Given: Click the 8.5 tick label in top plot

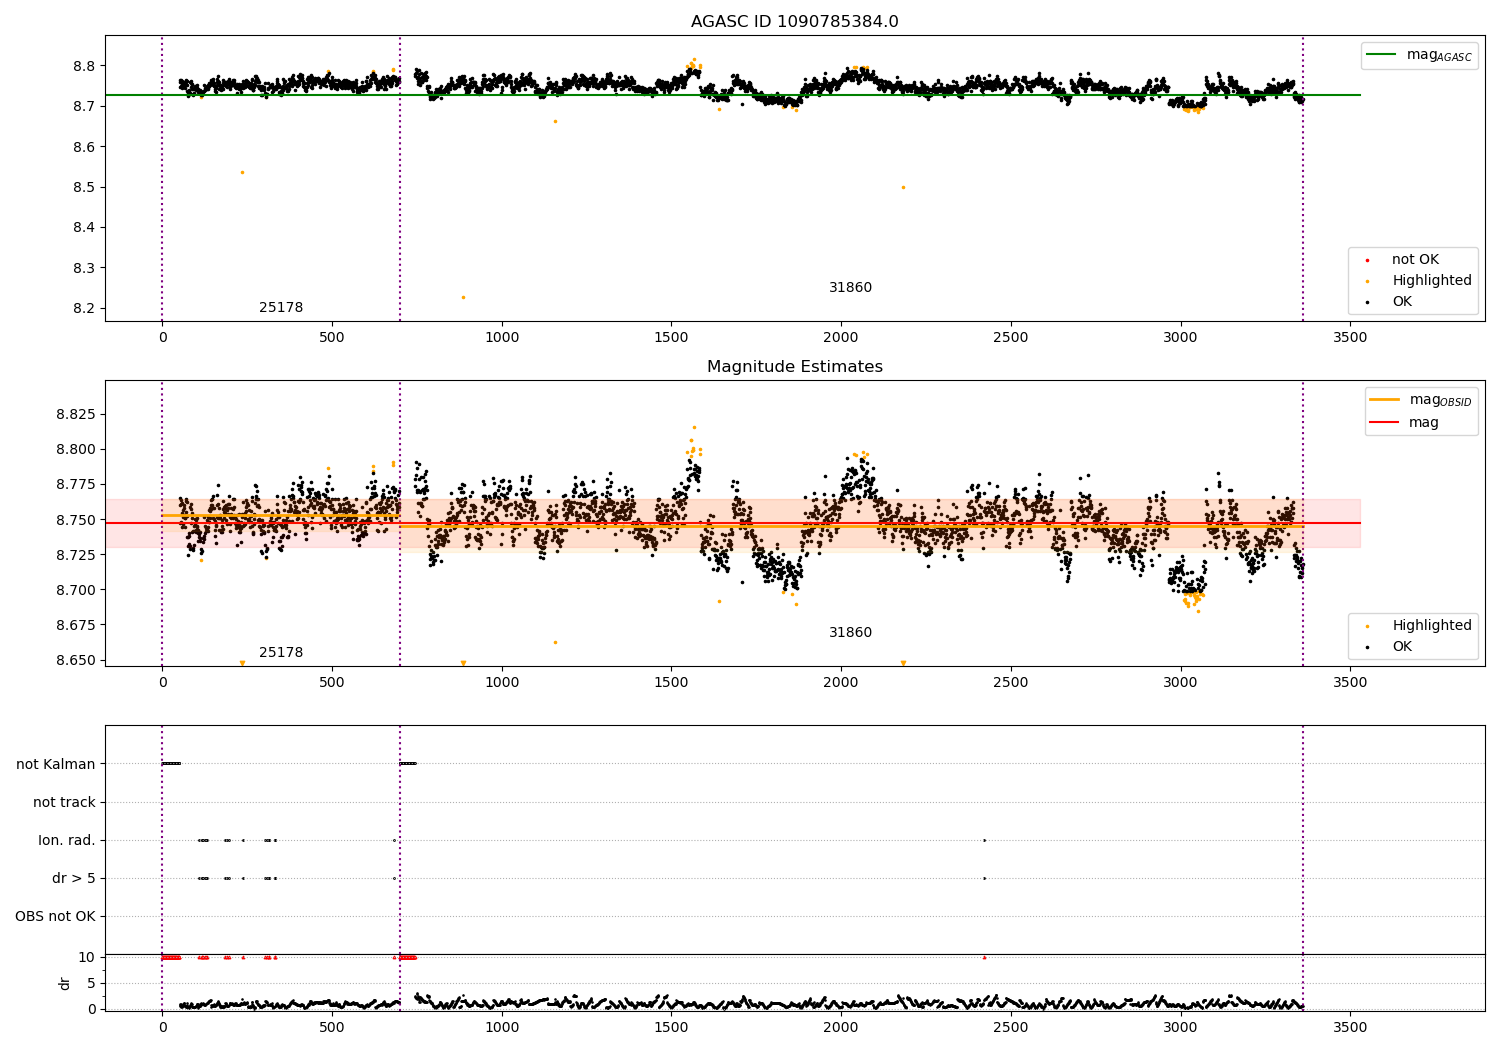Looking at the screenshot, I should (84, 187).
